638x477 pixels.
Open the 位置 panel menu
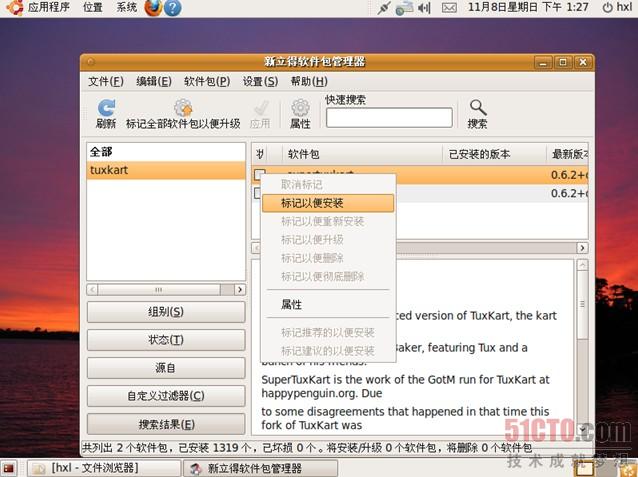[93, 7]
